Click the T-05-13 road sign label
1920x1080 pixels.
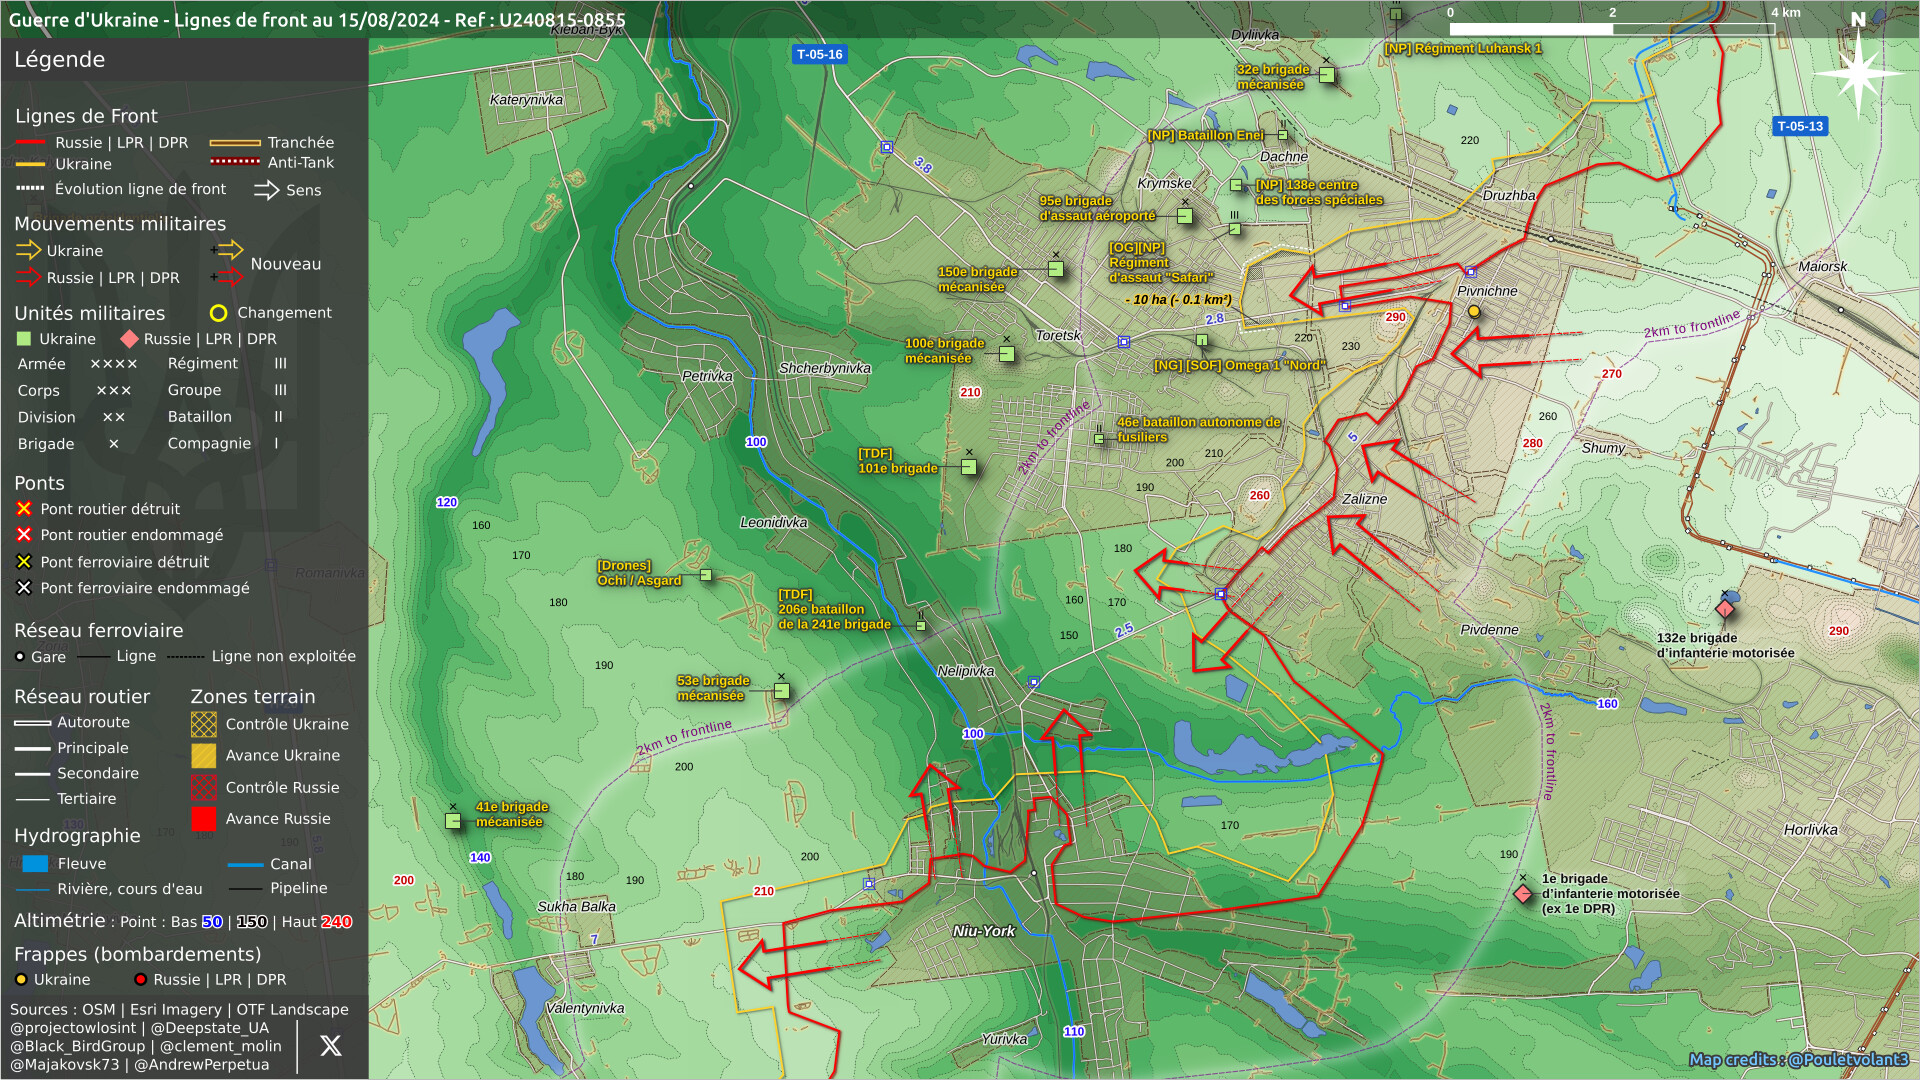click(1800, 126)
